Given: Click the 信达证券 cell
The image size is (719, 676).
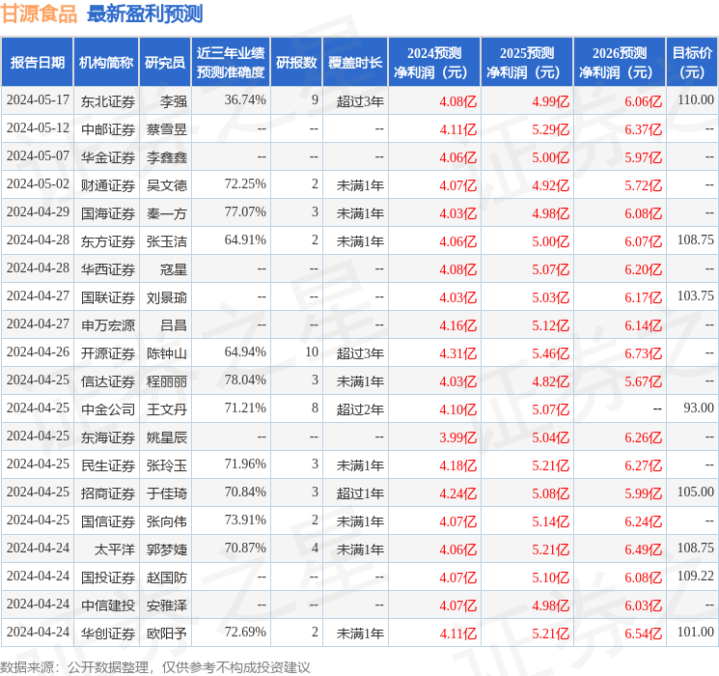Looking at the screenshot, I should [108, 382].
